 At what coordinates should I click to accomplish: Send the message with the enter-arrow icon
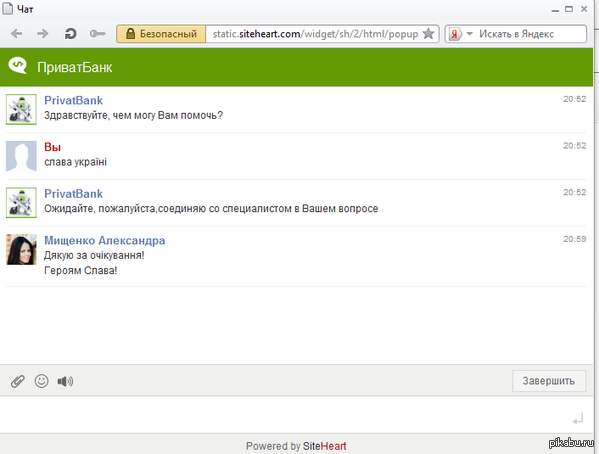pos(578,419)
